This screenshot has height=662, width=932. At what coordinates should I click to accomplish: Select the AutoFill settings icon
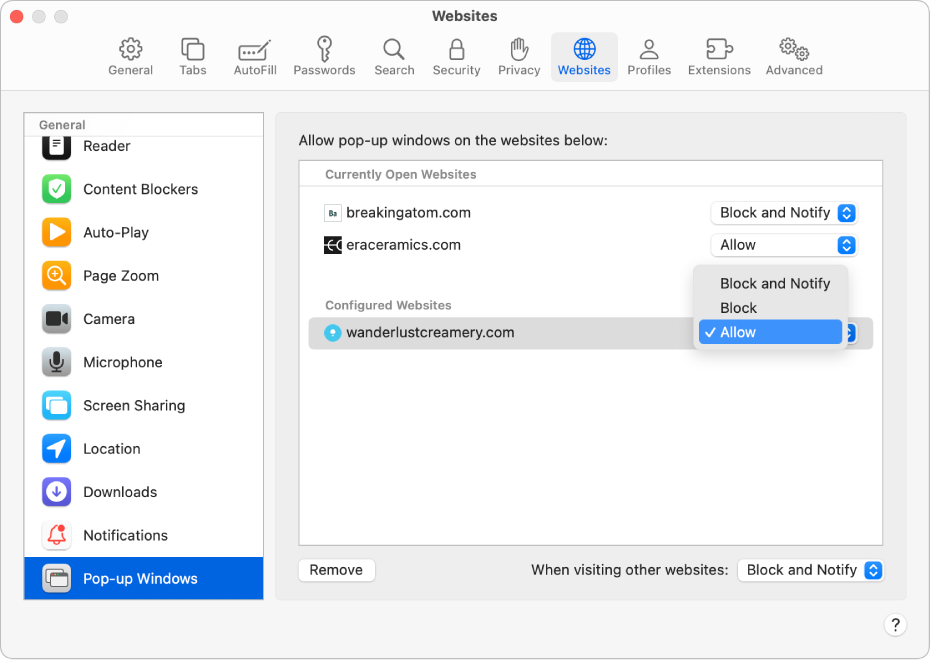point(254,56)
